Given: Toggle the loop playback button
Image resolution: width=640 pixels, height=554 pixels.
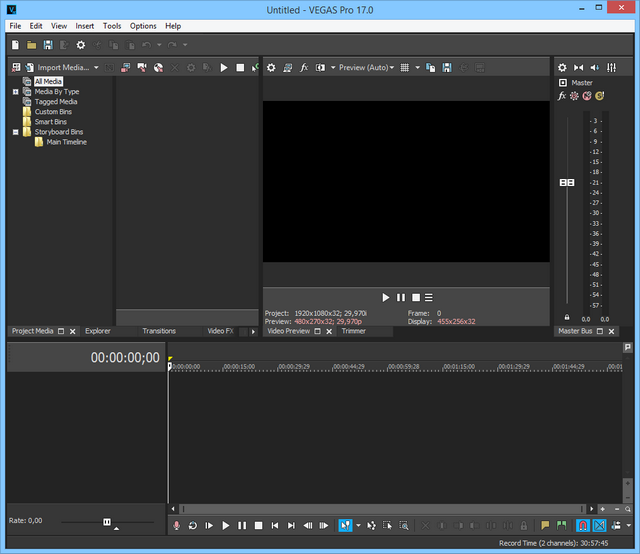Looking at the screenshot, I should point(193,525).
